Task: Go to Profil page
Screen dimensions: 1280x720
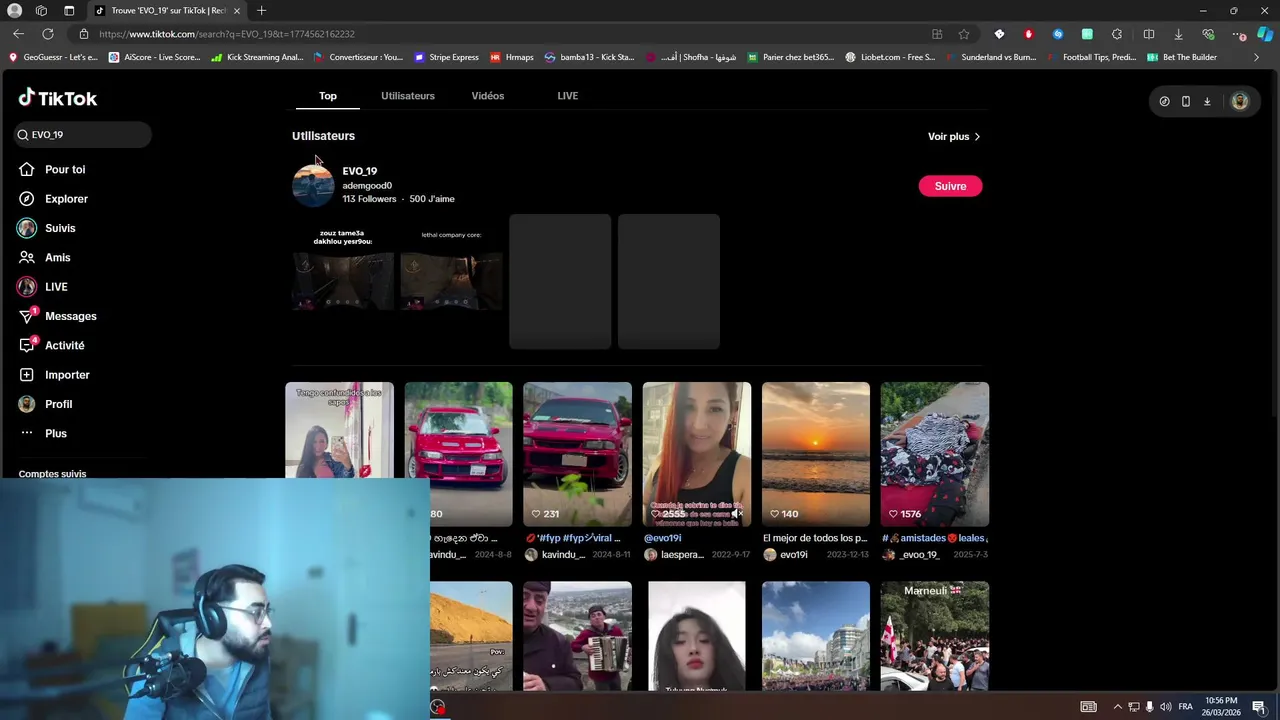Action: (46, 404)
